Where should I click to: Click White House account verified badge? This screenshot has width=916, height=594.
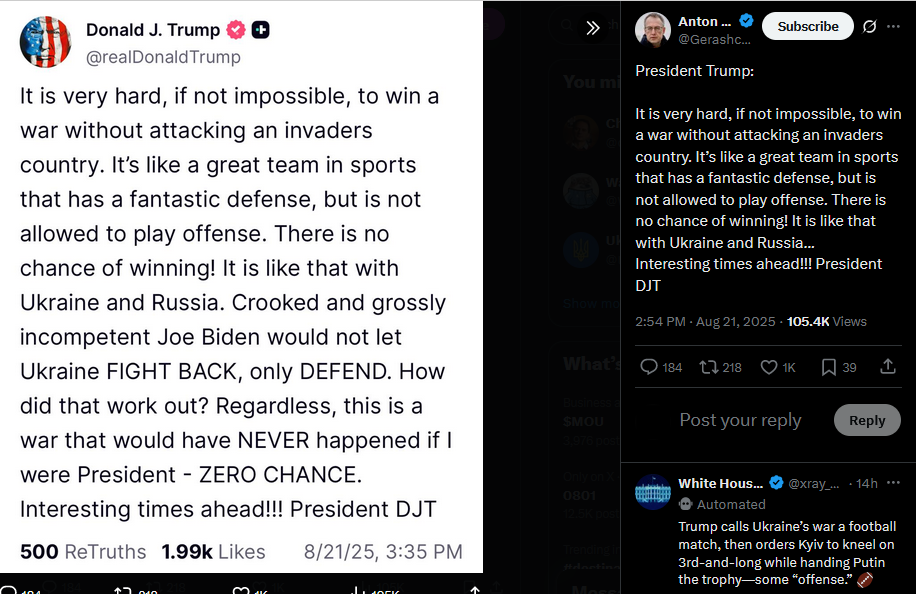pyautogui.click(x=776, y=483)
